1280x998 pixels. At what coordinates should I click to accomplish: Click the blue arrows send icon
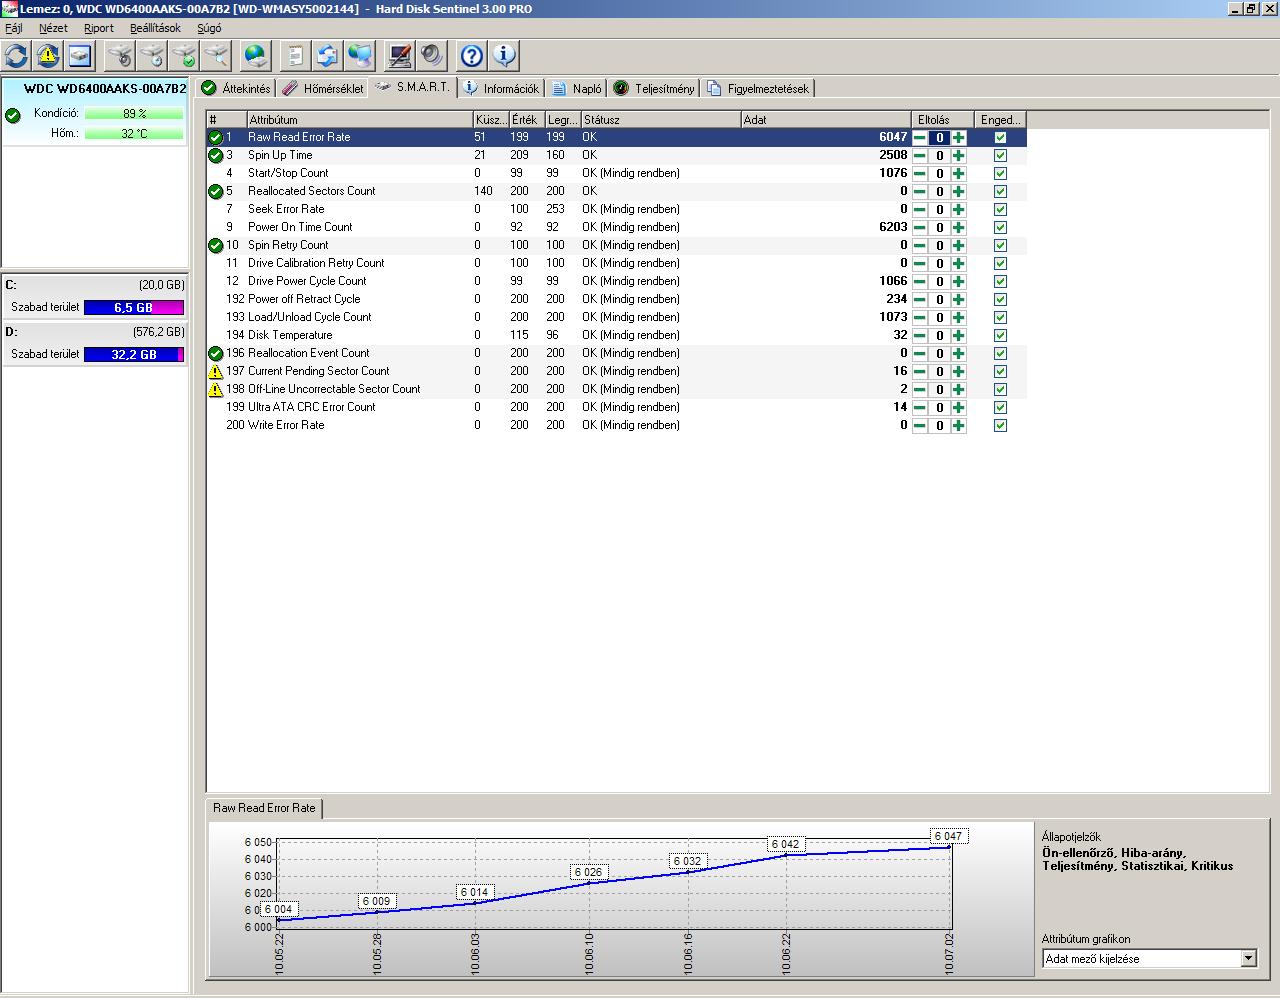click(x=328, y=55)
